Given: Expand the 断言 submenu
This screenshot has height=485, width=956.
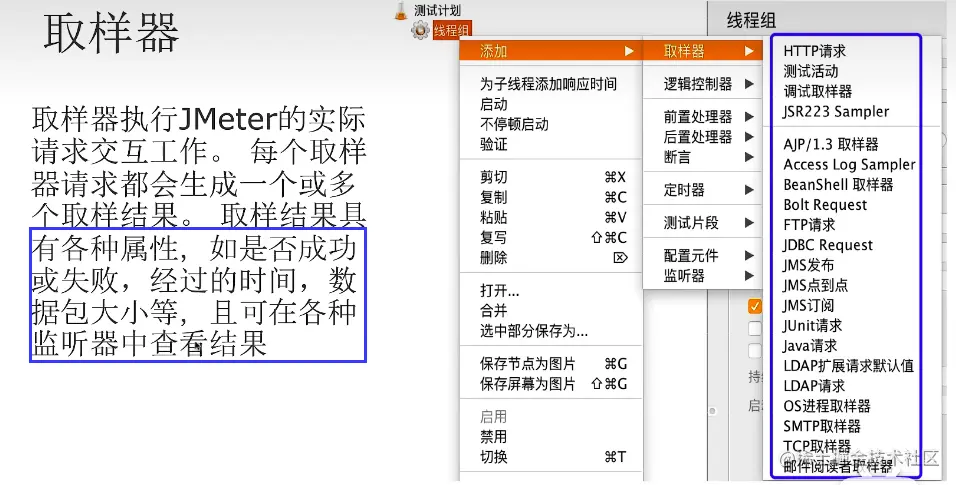Looking at the screenshot, I should (x=703, y=157).
